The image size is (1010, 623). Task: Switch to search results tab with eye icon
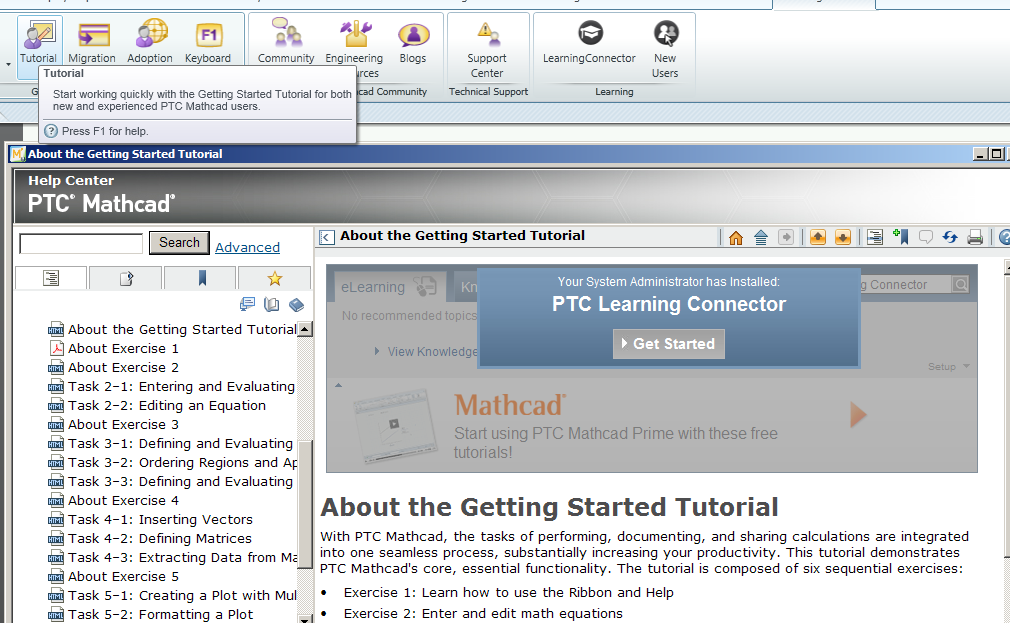[x=126, y=278]
